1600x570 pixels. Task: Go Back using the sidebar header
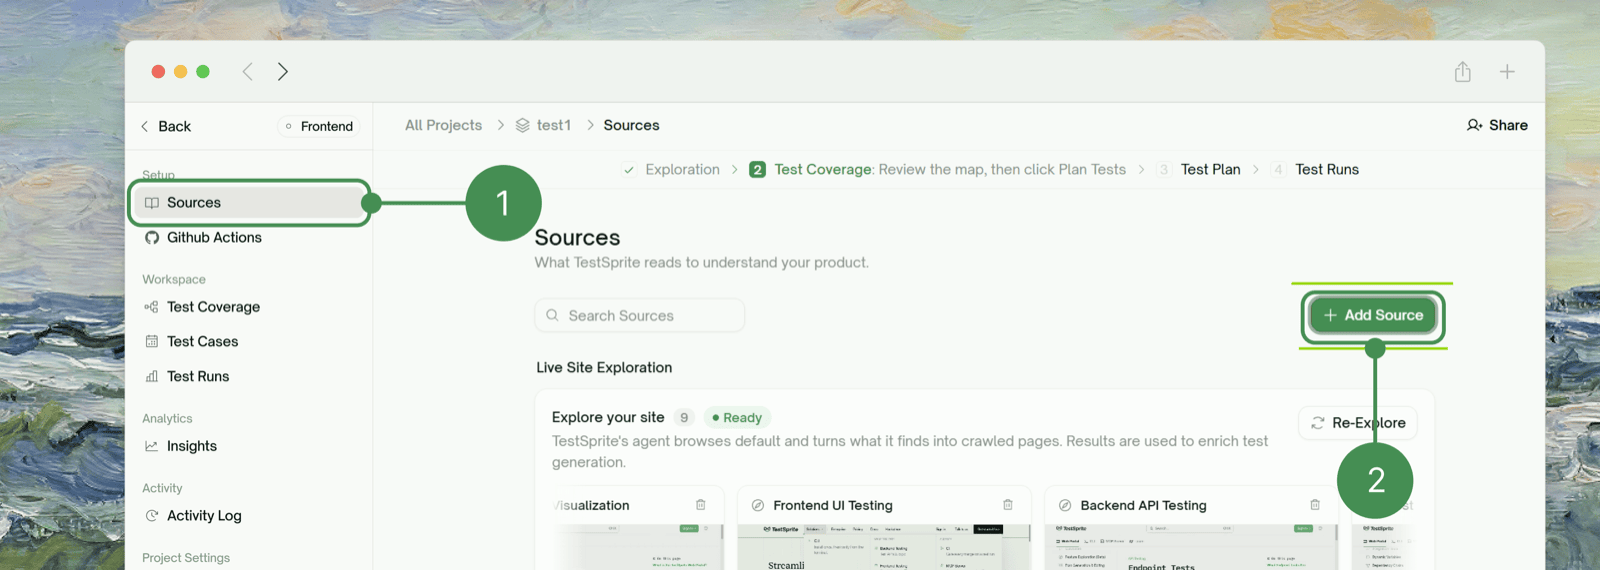[x=166, y=126]
